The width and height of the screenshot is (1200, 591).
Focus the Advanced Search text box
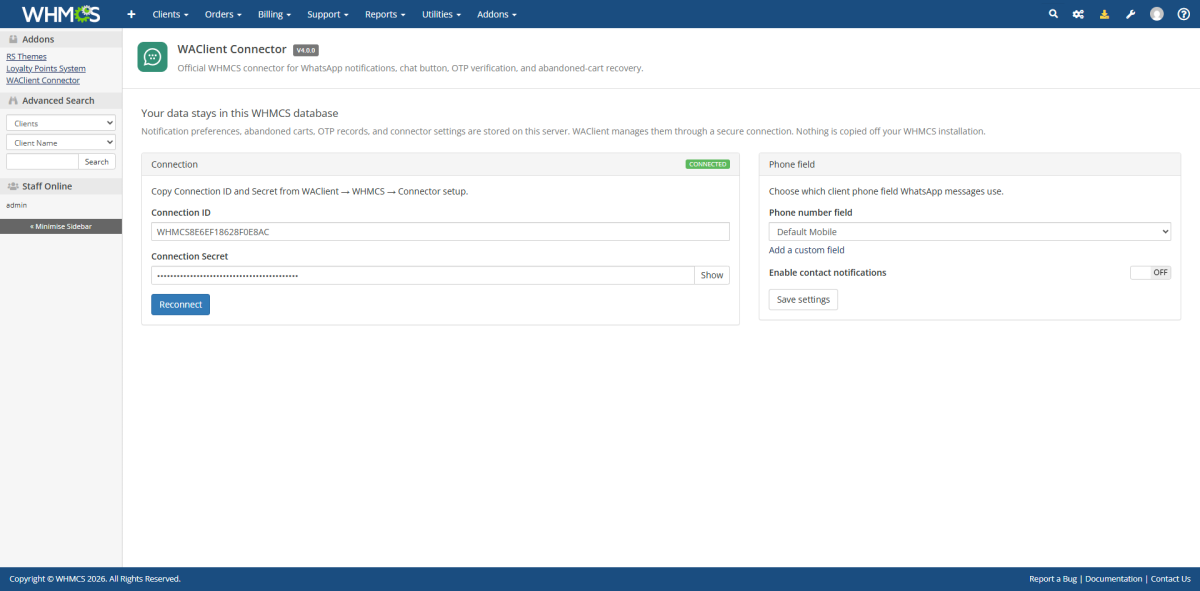42,161
